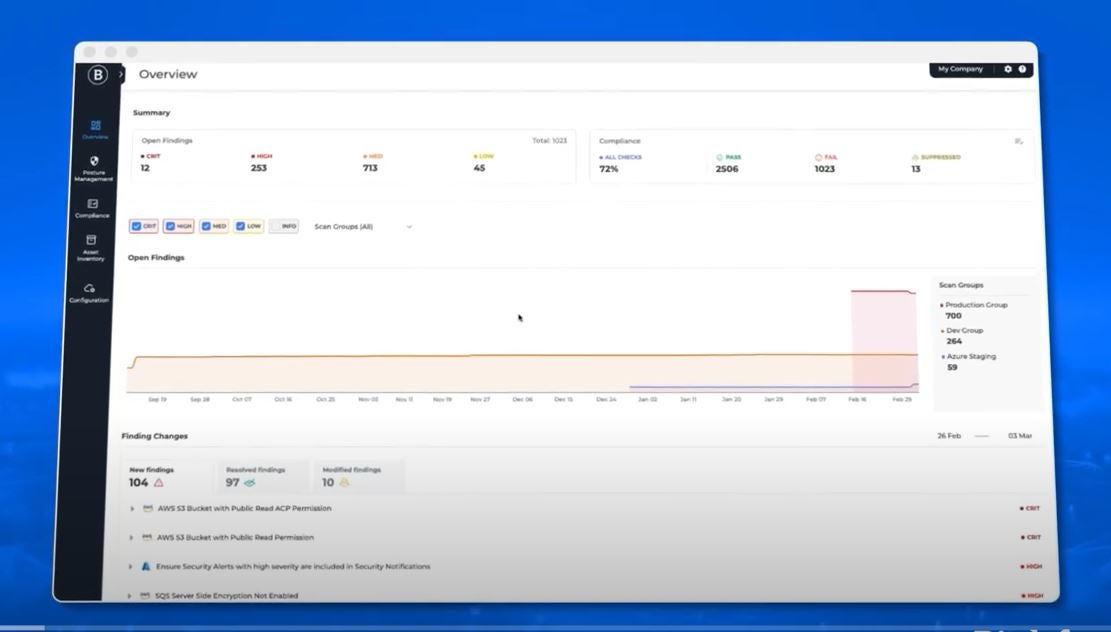Screen dimensions: 1111x632
Task: Select the New findings tab
Action: (168, 477)
